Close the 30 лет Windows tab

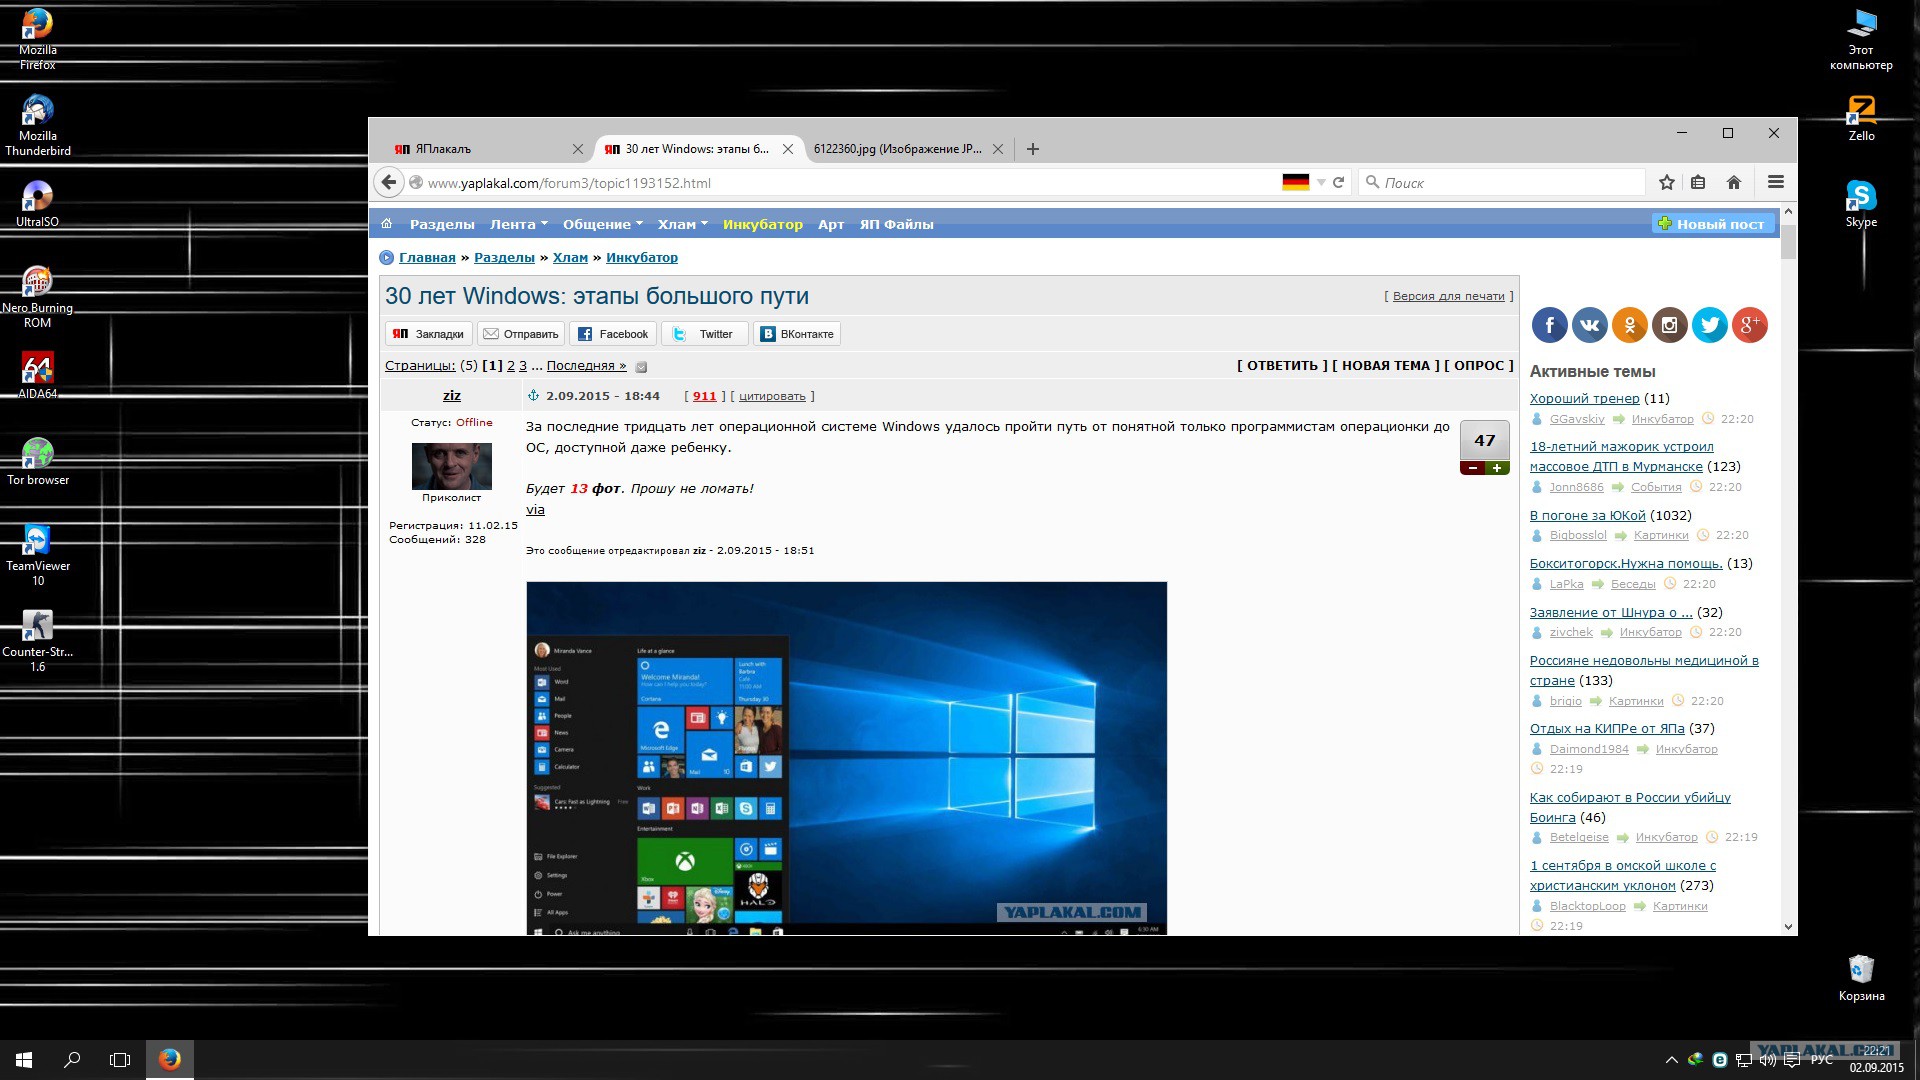[x=788, y=149]
